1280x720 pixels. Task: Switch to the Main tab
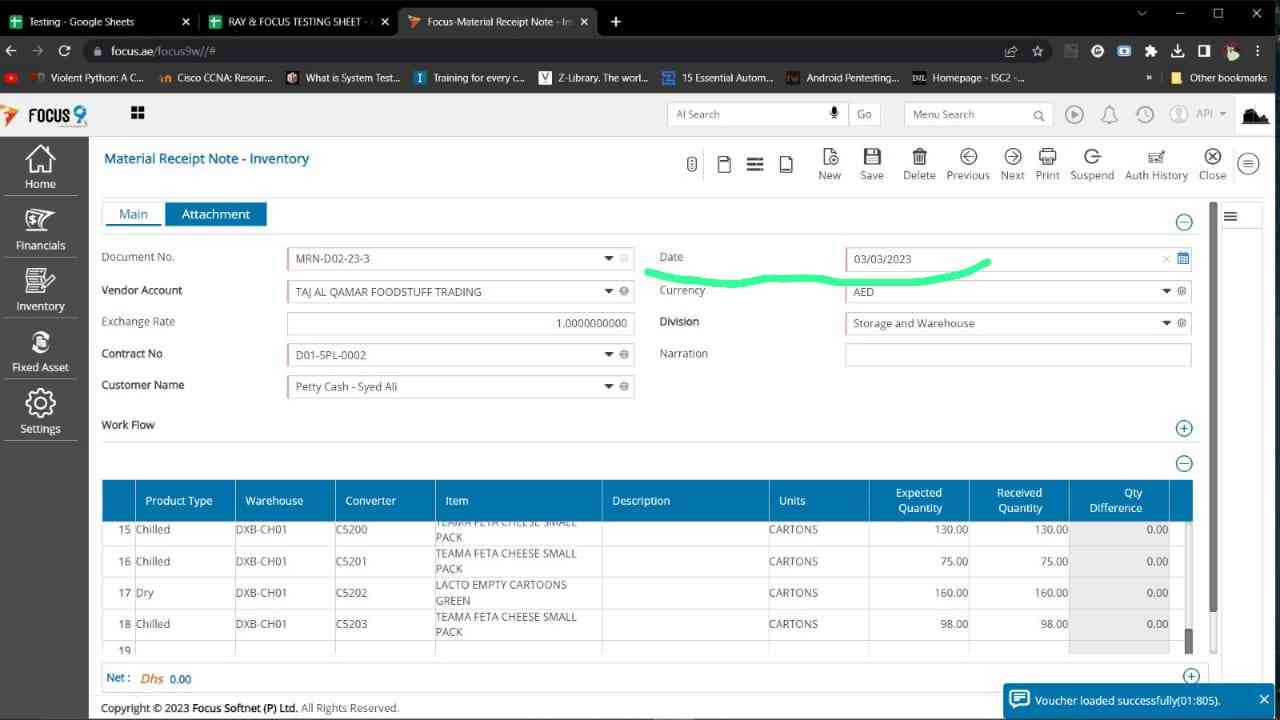[x=133, y=214]
